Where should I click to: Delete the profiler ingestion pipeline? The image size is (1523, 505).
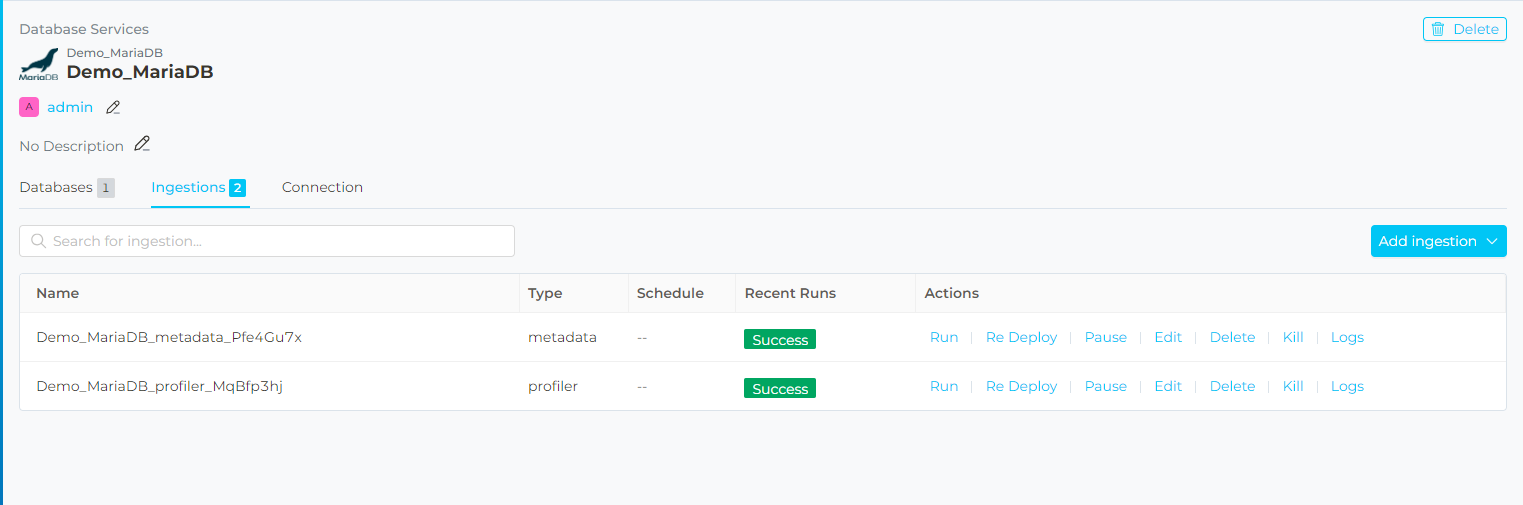pyautogui.click(x=1232, y=386)
